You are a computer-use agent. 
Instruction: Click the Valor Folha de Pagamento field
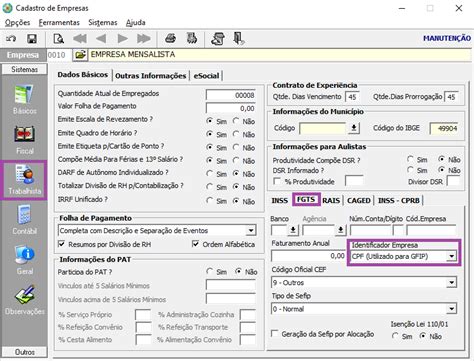click(x=231, y=108)
